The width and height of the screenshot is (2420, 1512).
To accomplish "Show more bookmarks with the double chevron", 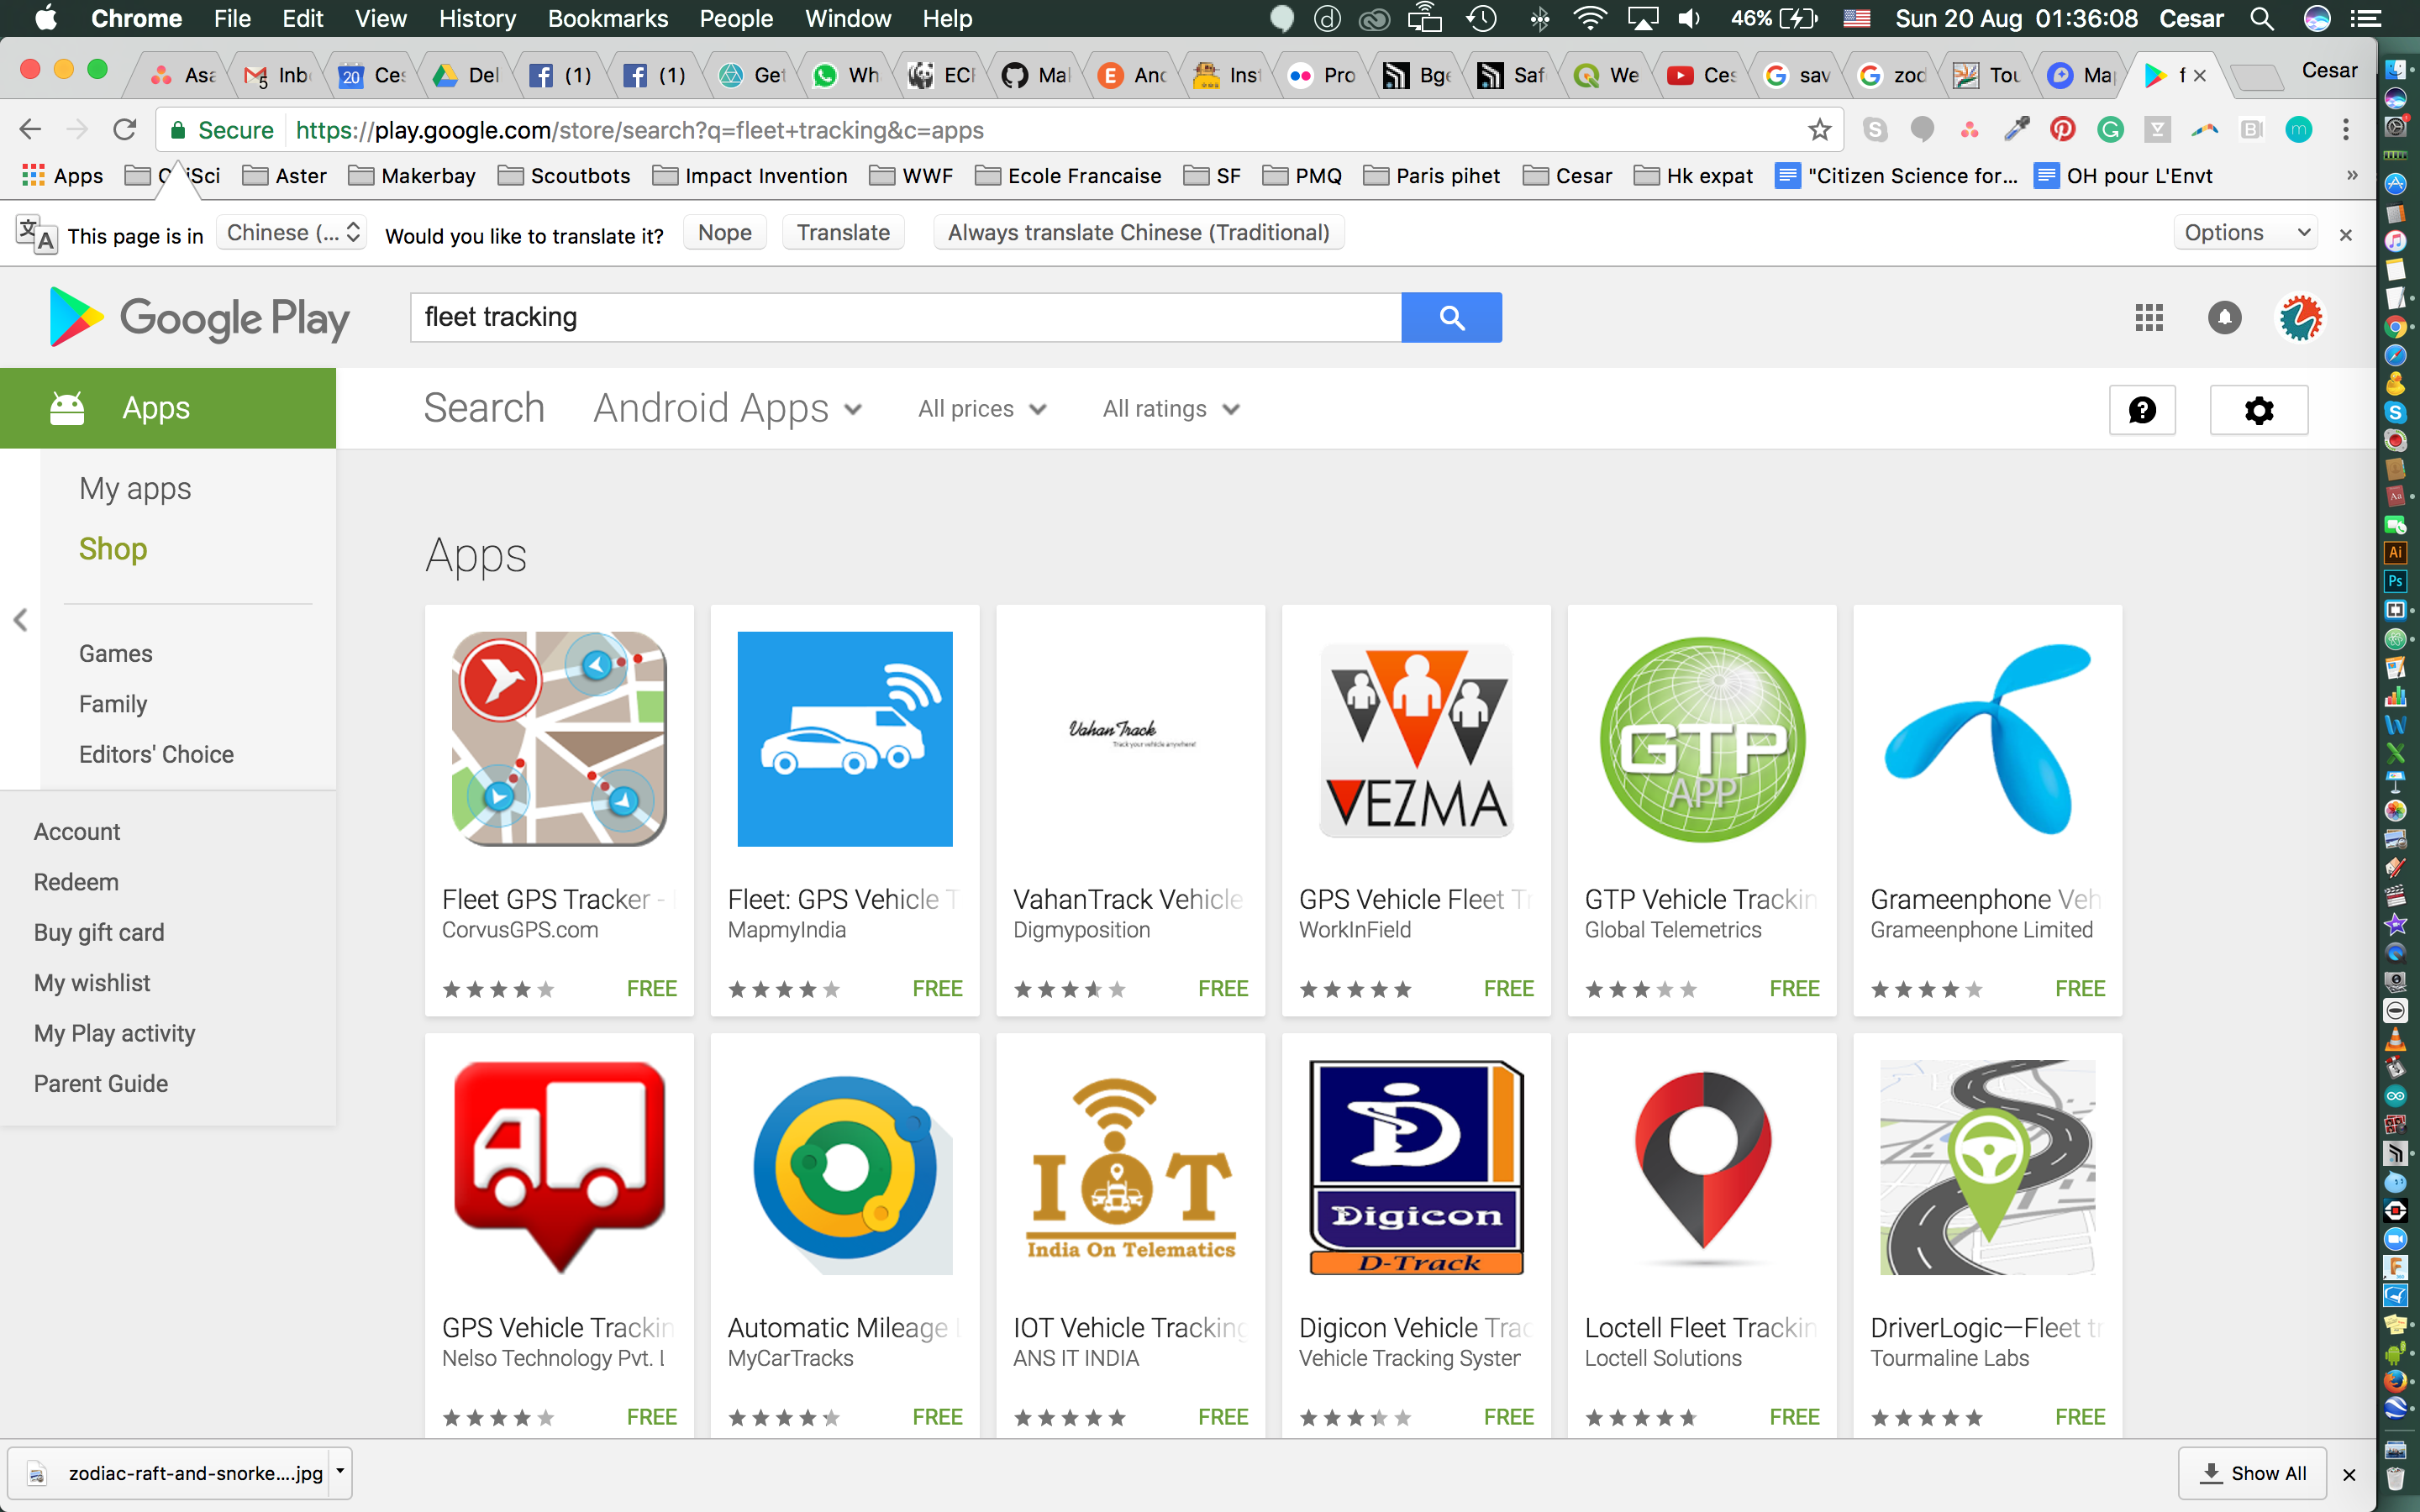I will point(2352,175).
